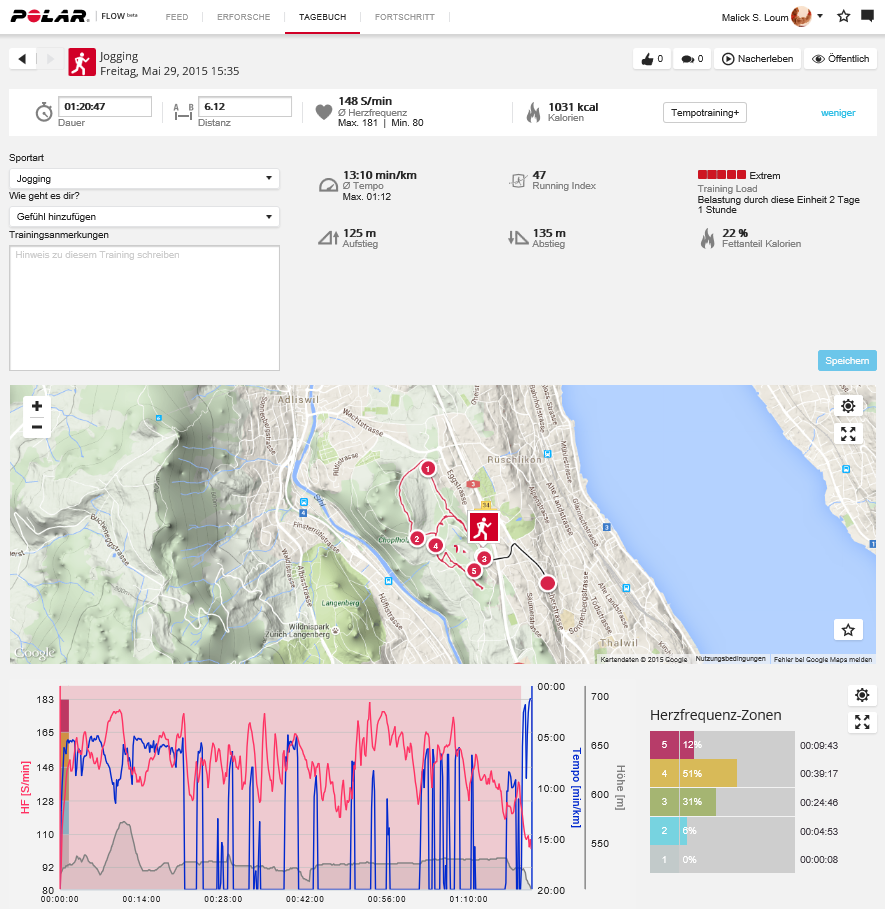Click the star button on map
The height and width of the screenshot is (909, 885).
coord(848,629)
